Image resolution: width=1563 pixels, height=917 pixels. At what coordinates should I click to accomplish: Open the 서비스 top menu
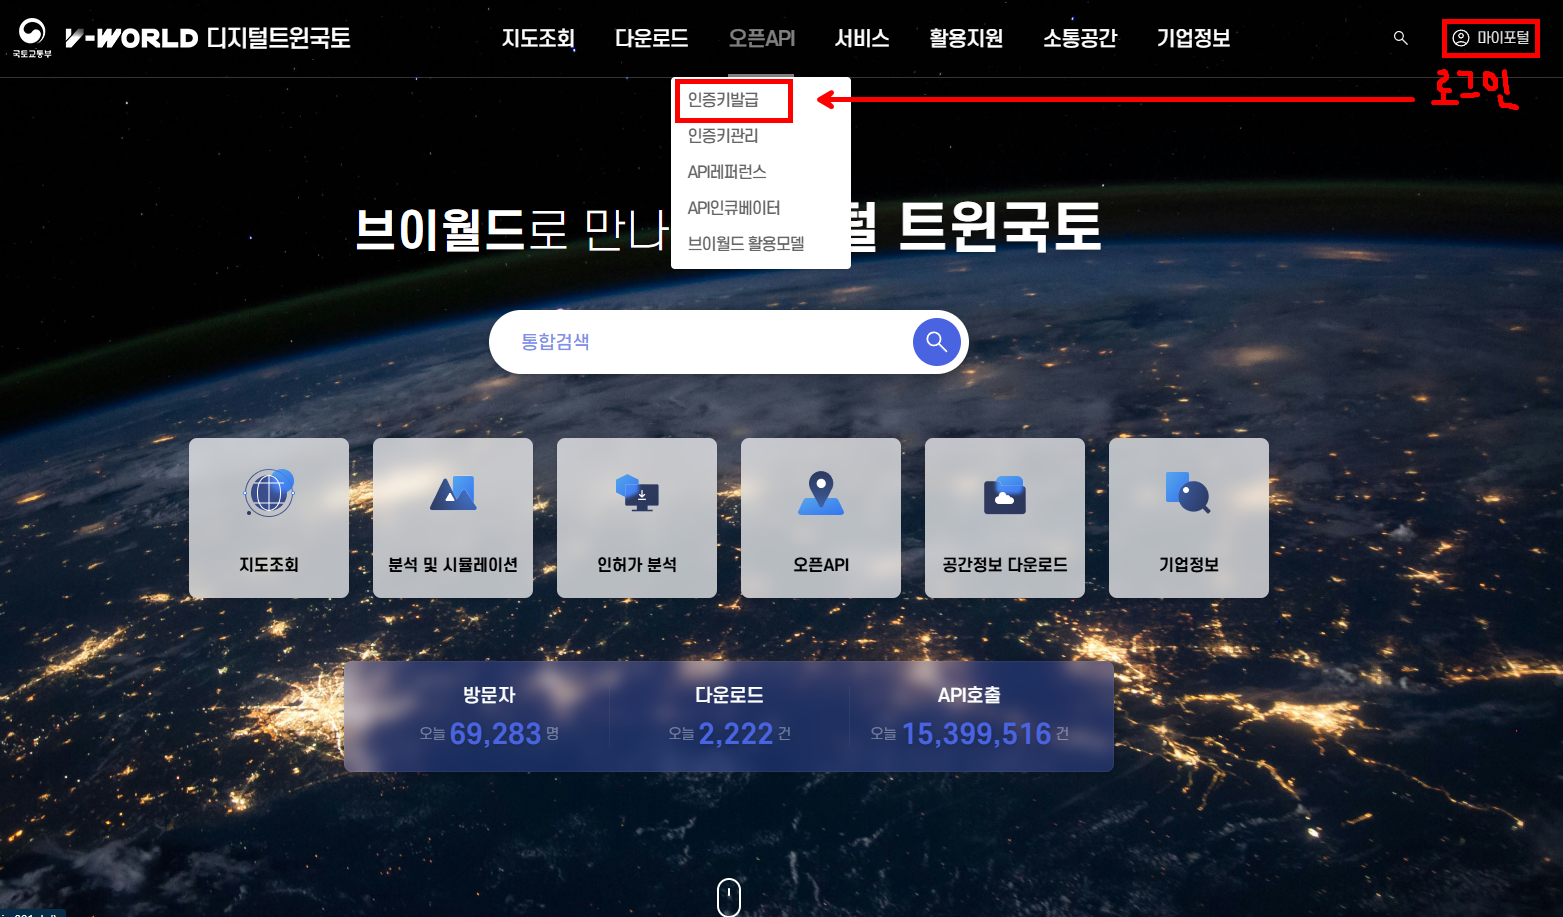pyautogui.click(x=862, y=38)
